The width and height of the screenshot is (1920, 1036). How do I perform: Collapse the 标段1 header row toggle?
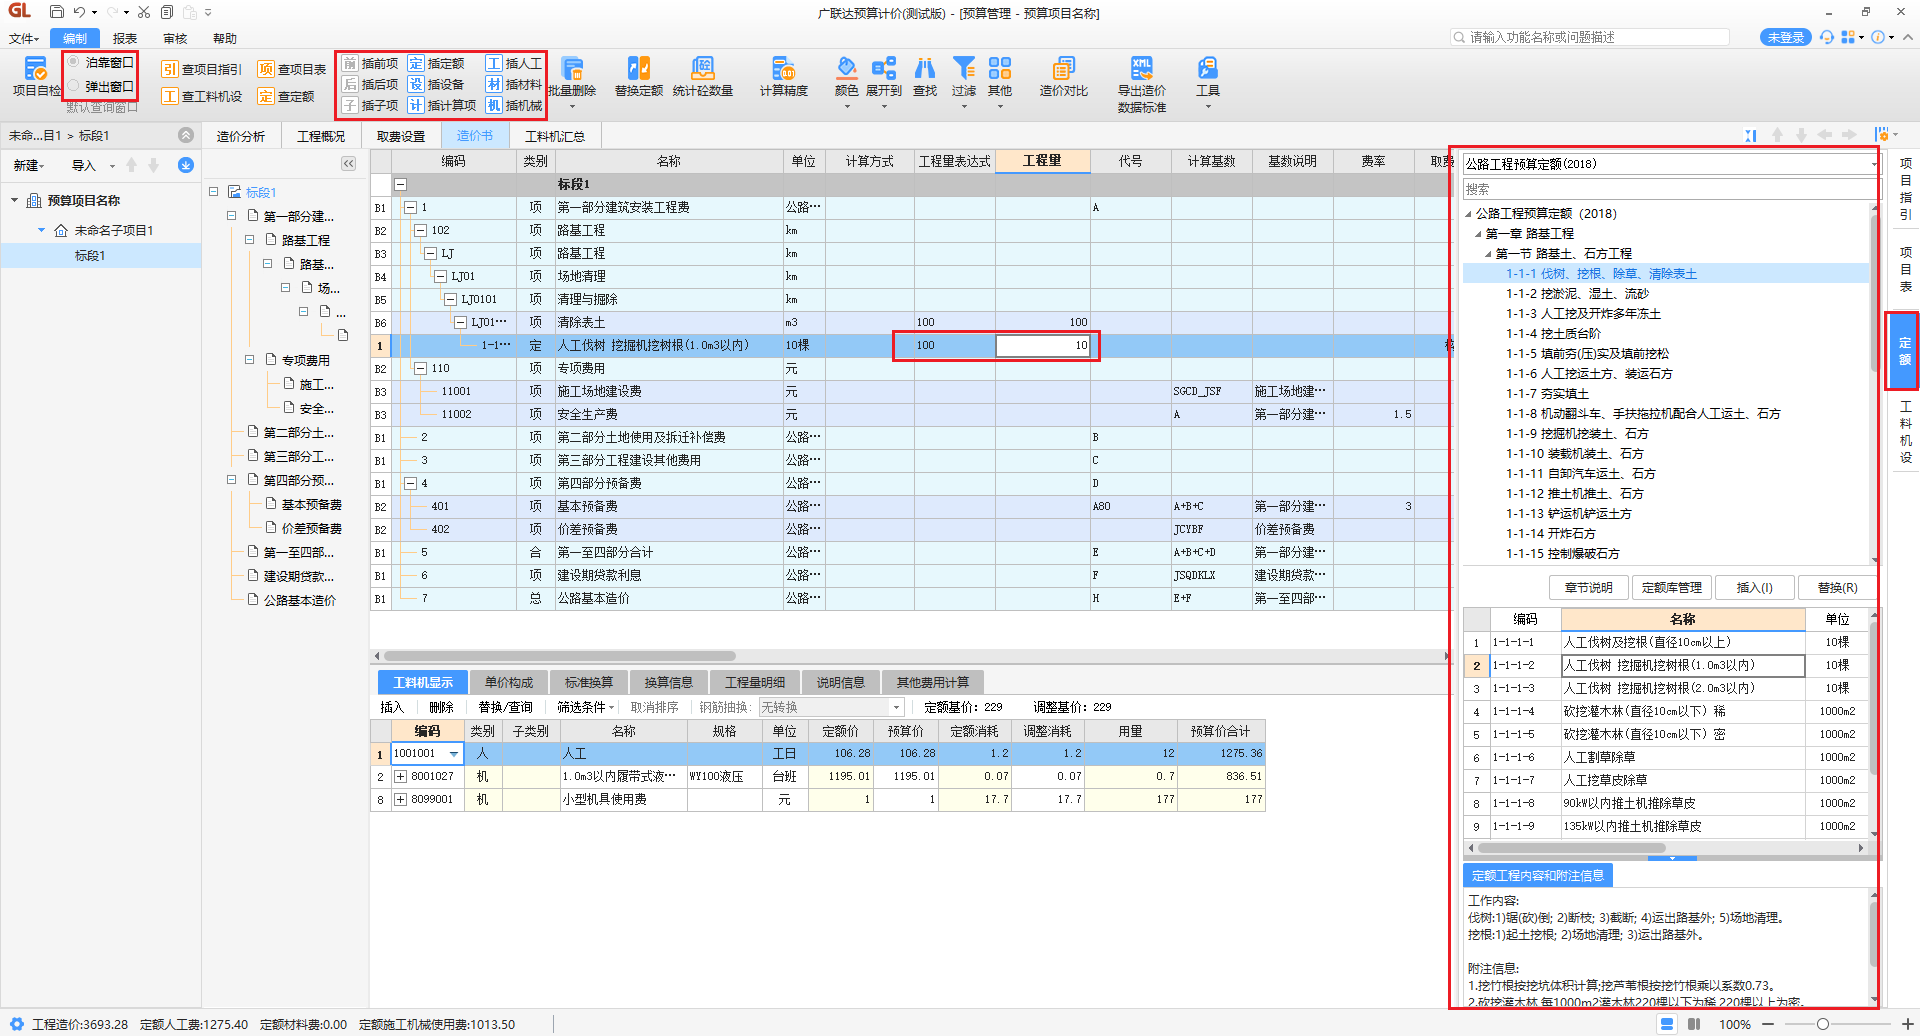pos(400,185)
